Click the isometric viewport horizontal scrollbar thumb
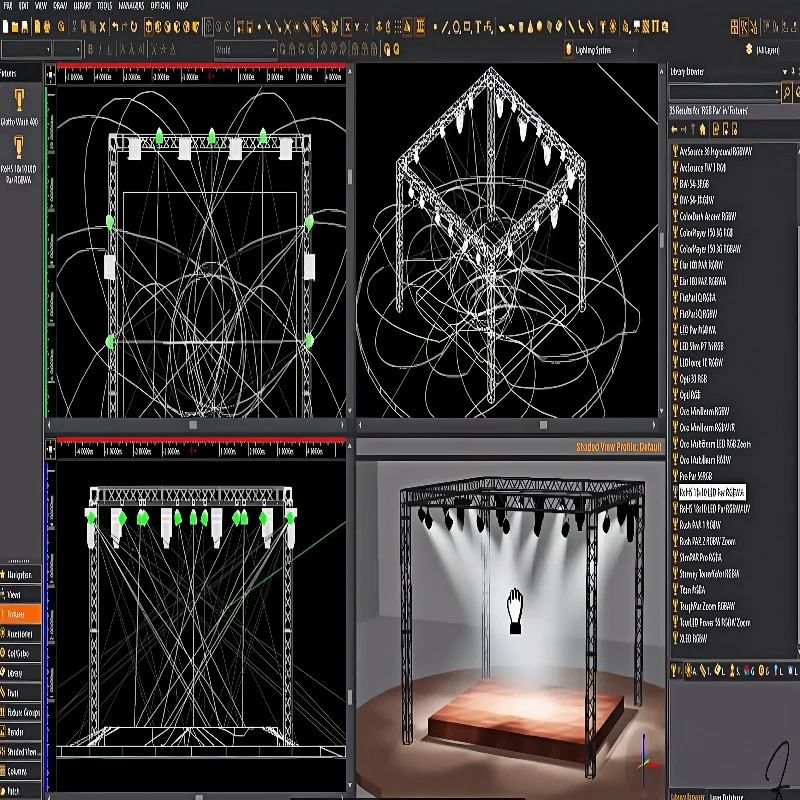Screen dimensions: 800x800 tap(543, 424)
